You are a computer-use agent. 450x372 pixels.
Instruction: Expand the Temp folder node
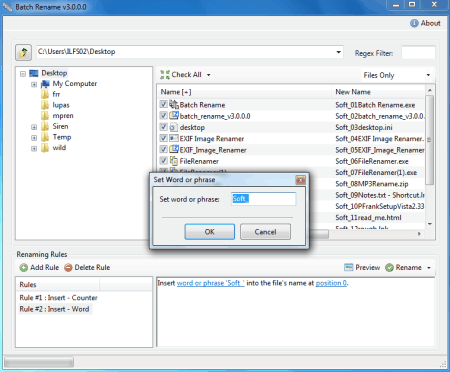click(34, 138)
